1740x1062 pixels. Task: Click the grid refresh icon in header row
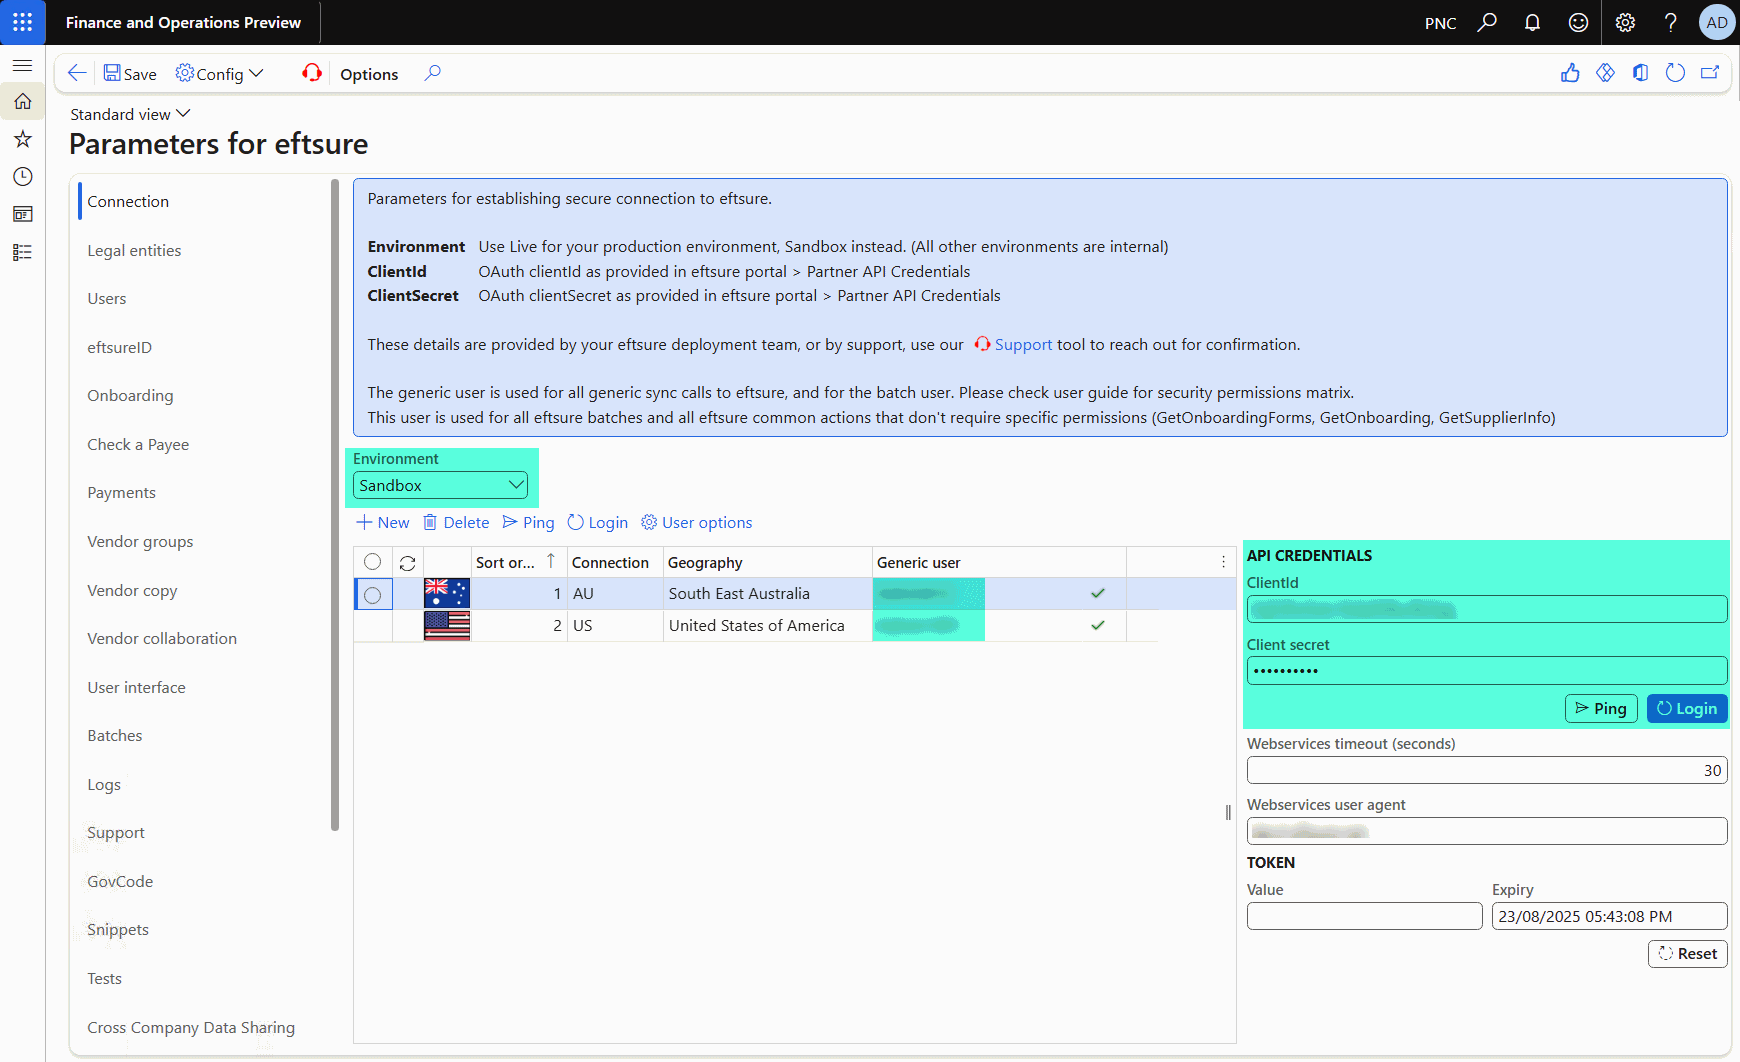pyautogui.click(x=407, y=563)
